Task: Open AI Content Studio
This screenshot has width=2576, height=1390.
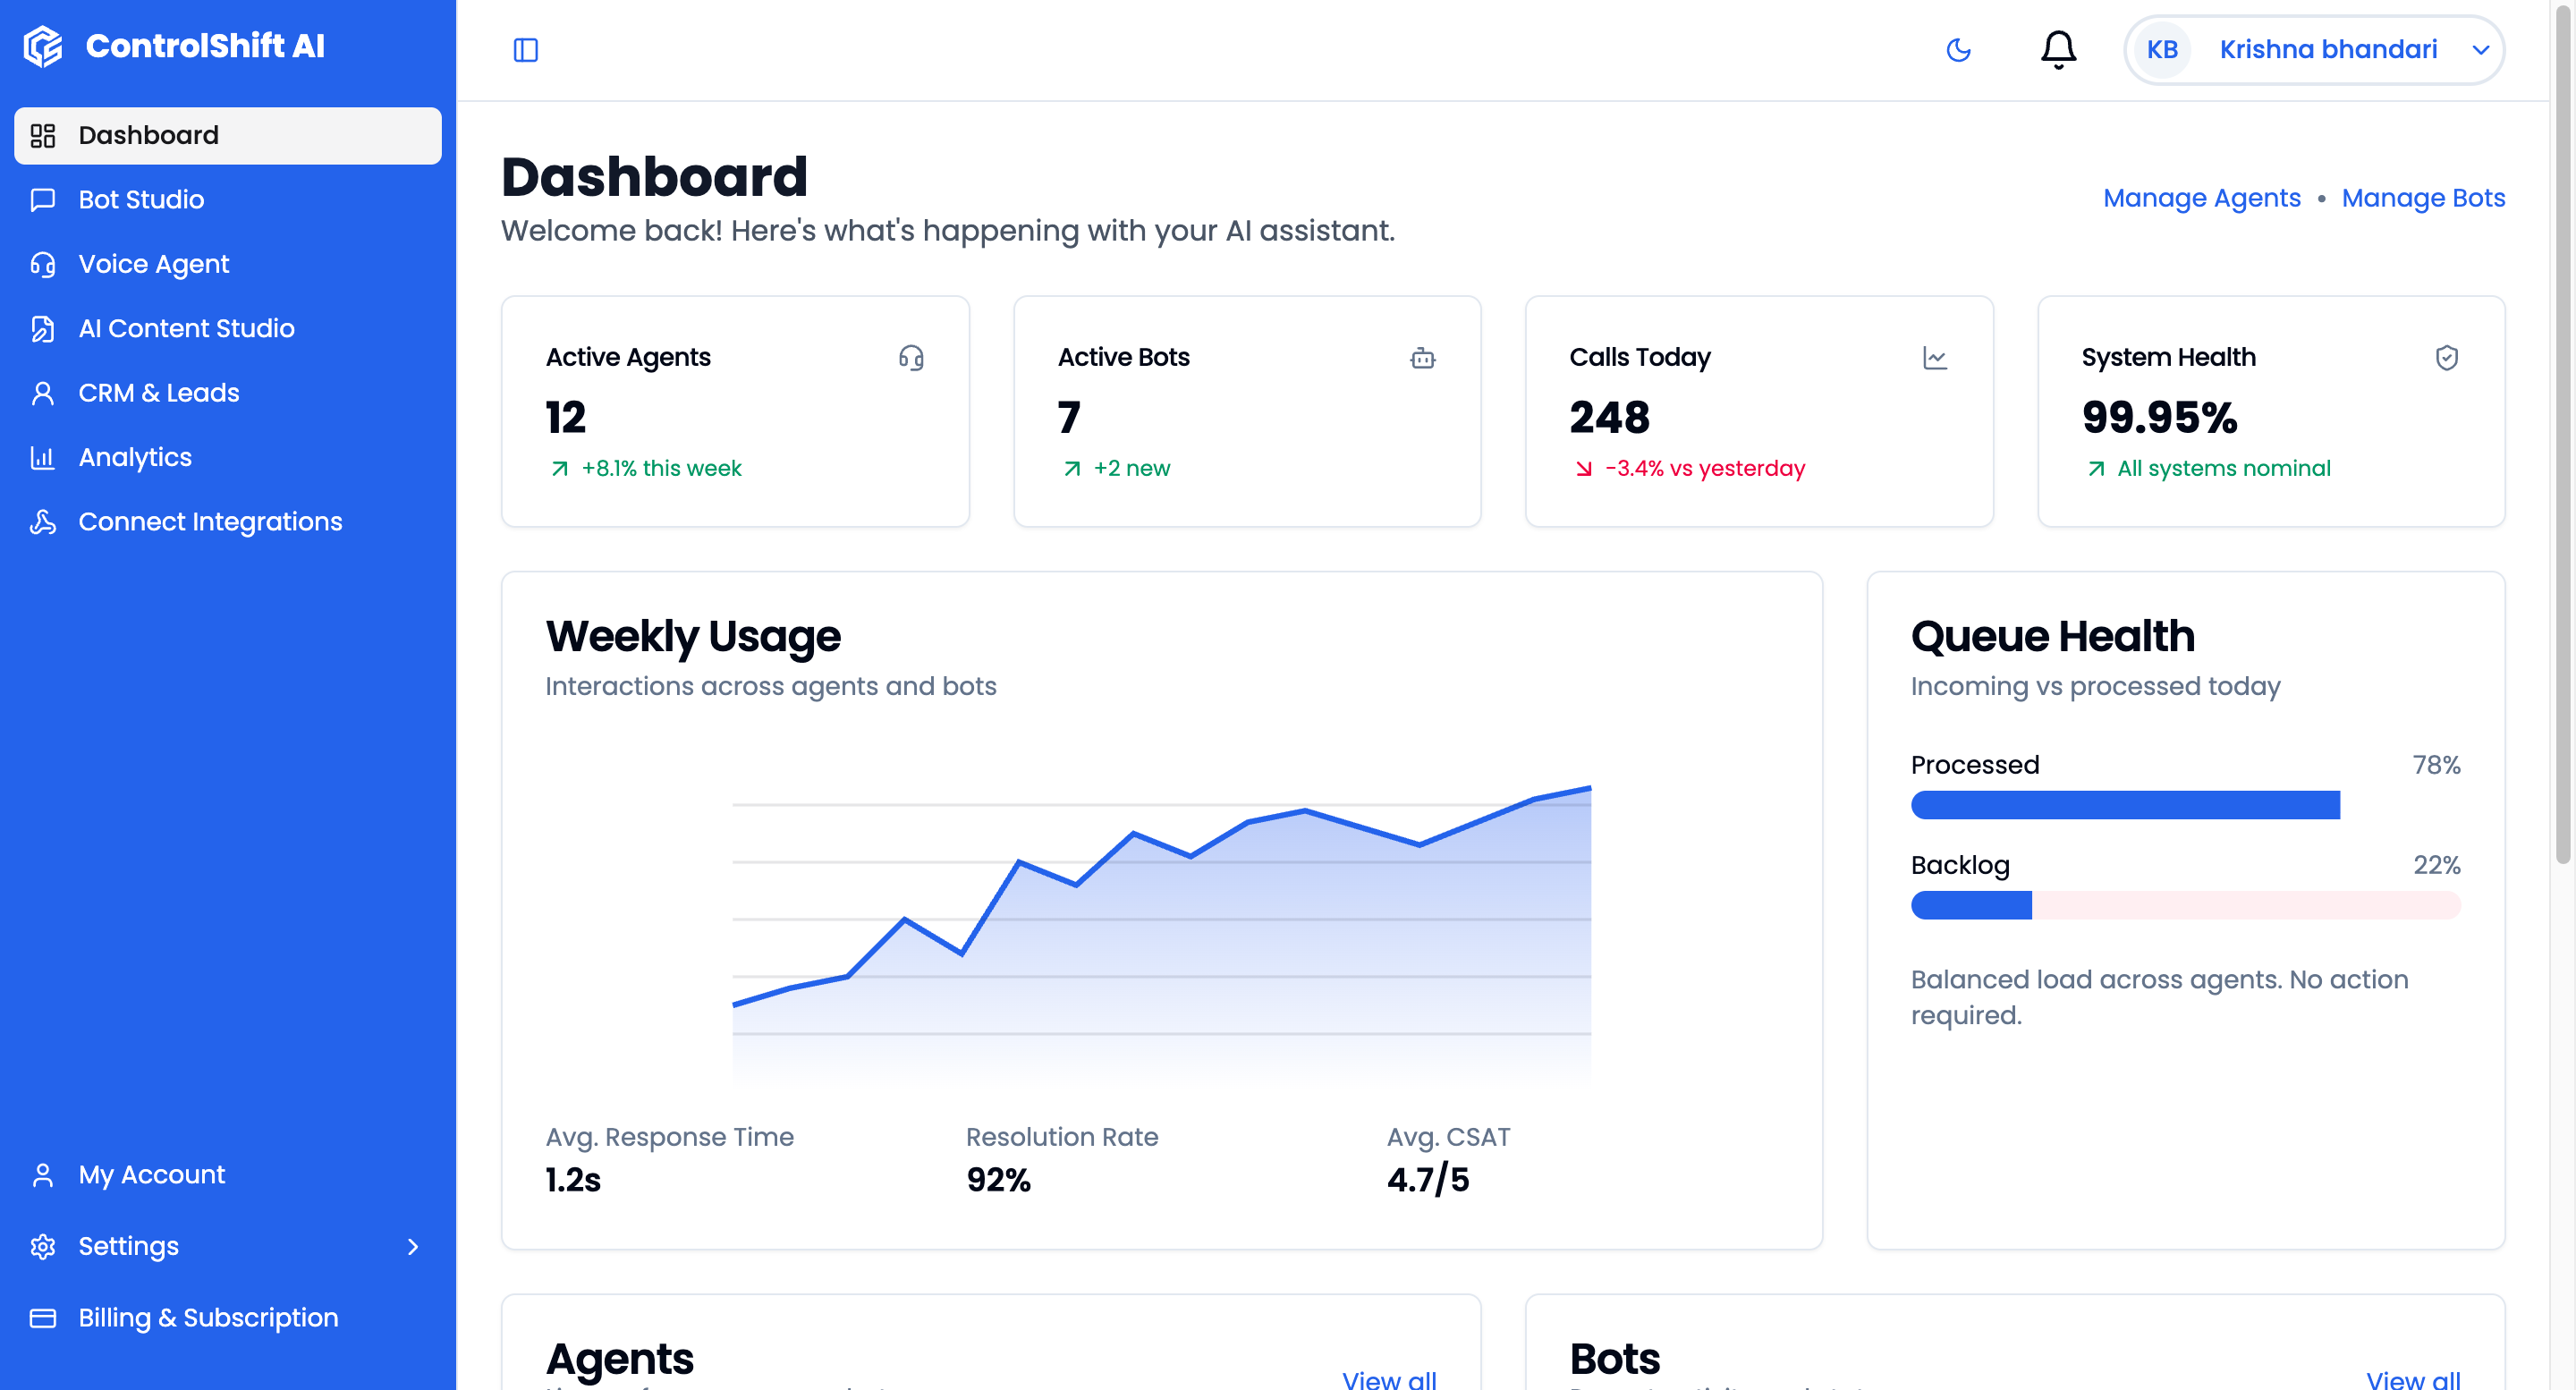Action: point(186,328)
